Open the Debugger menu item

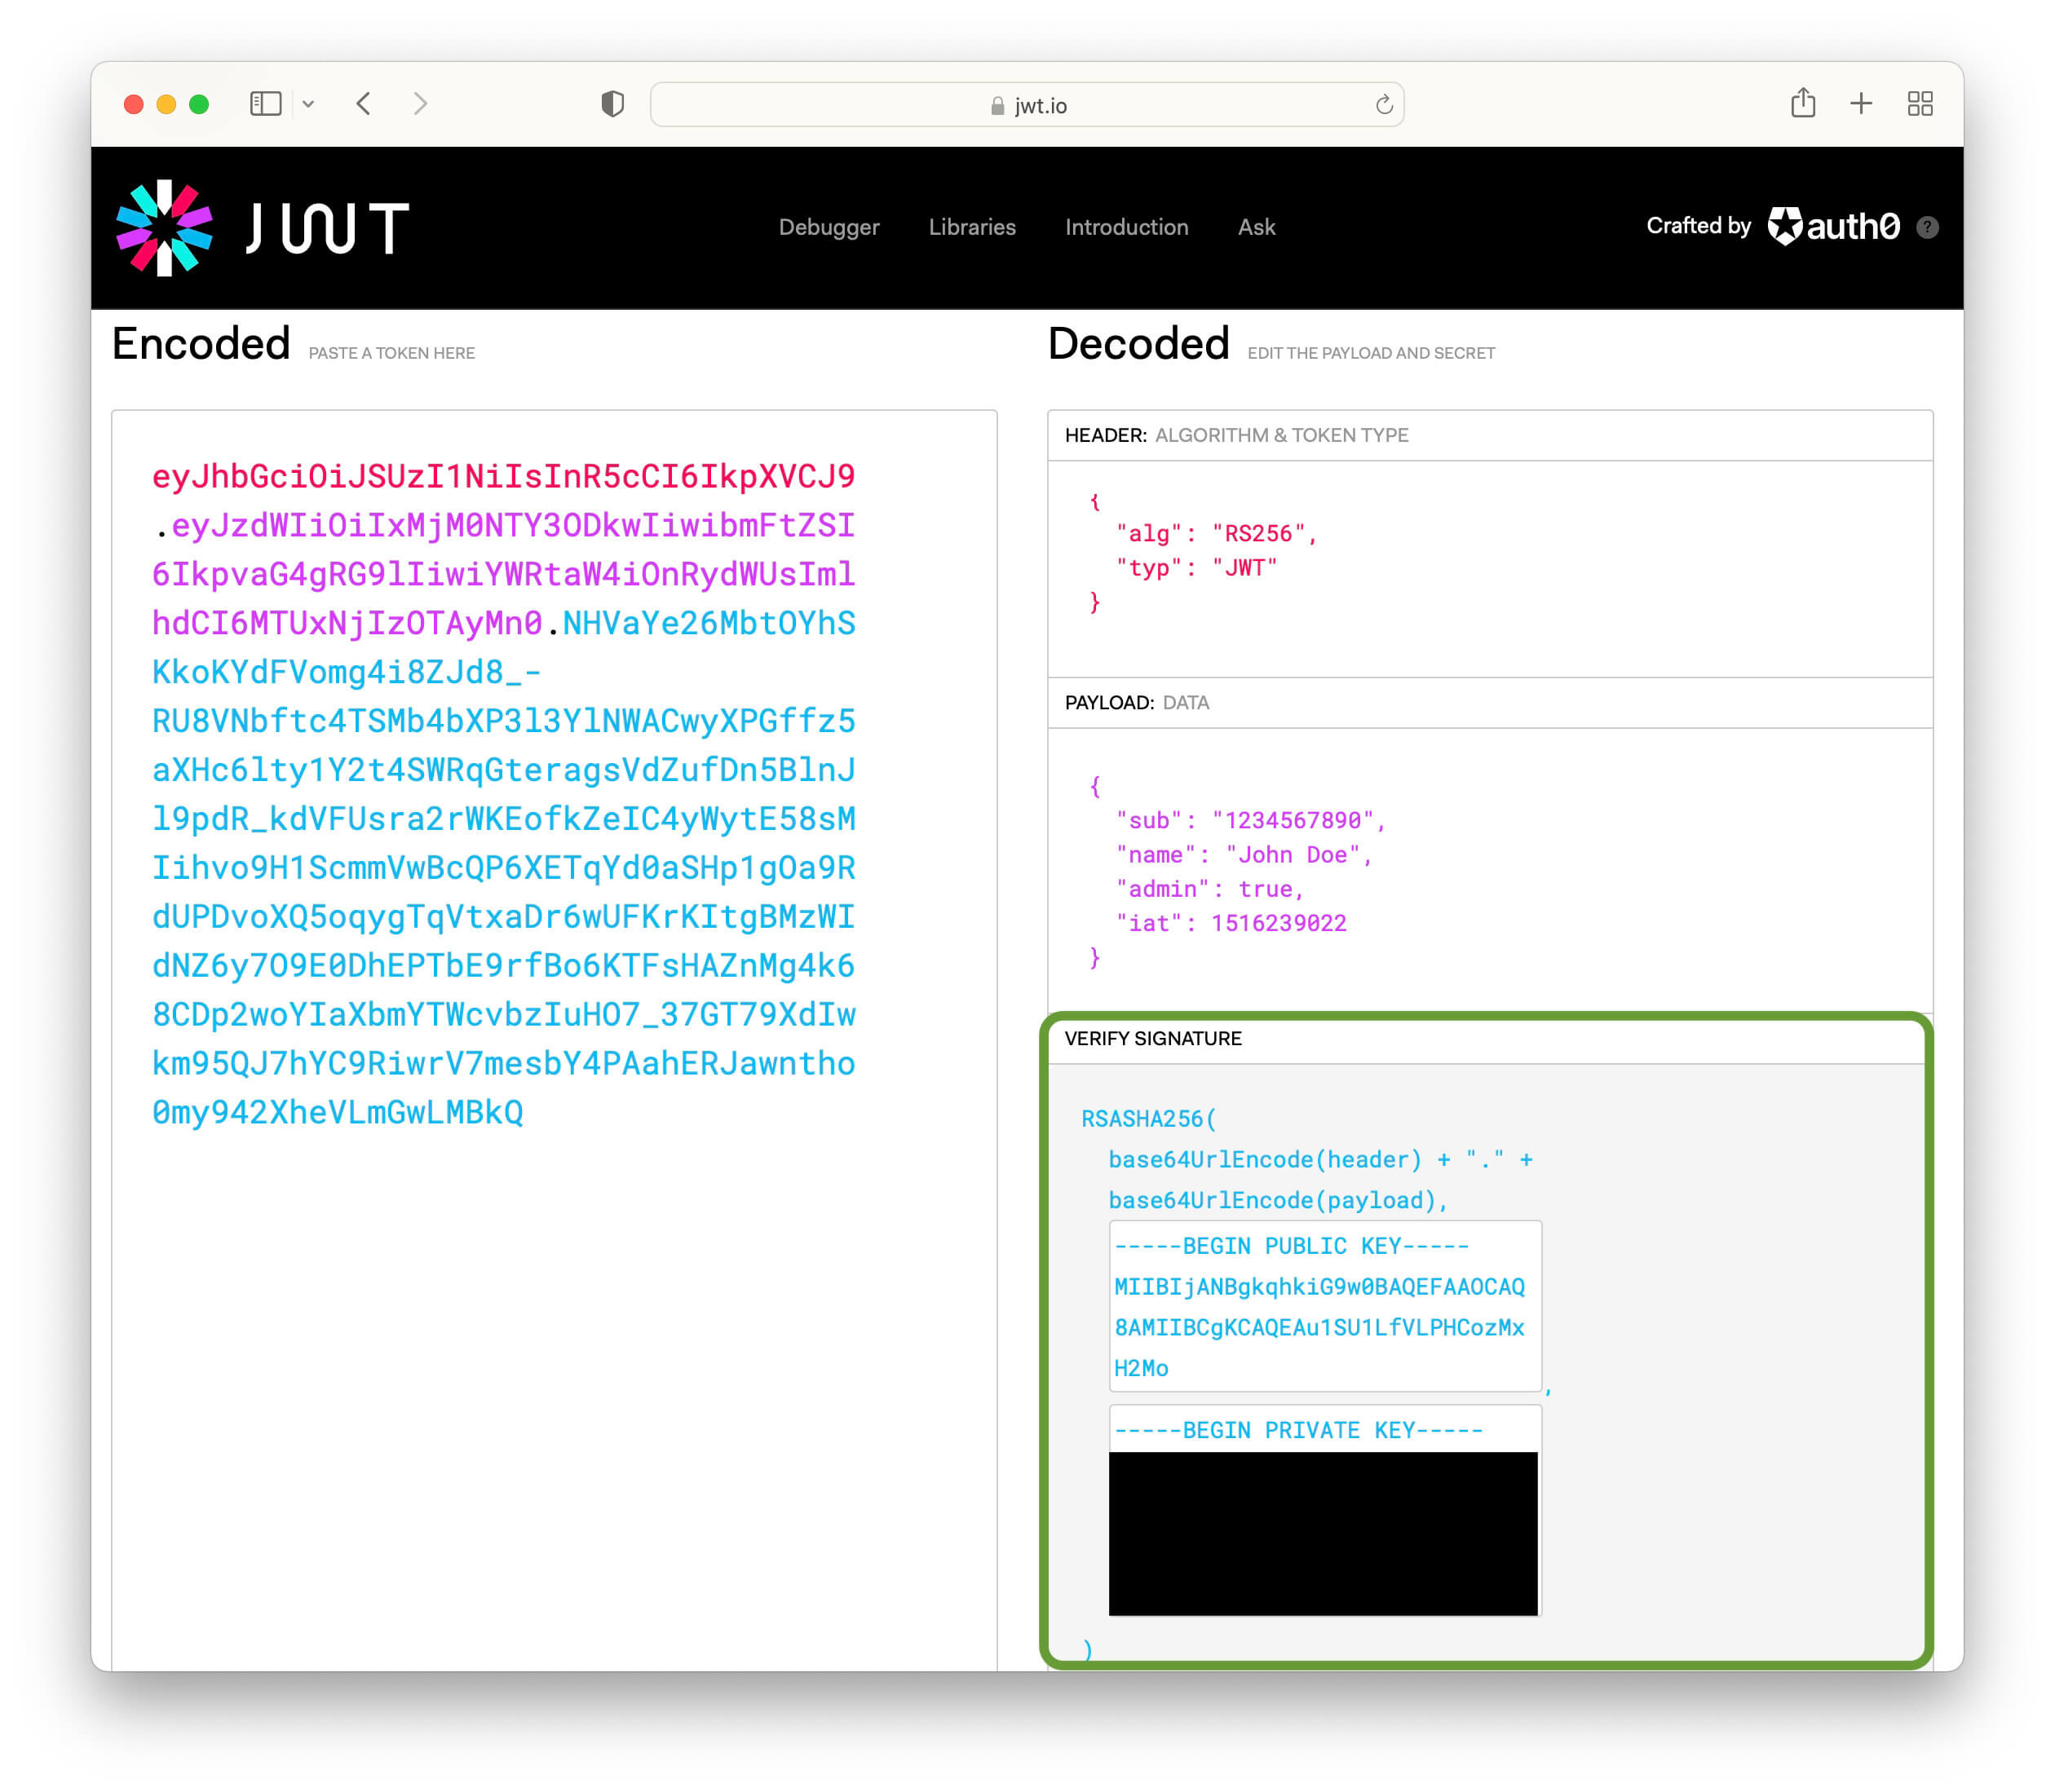point(829,227)
